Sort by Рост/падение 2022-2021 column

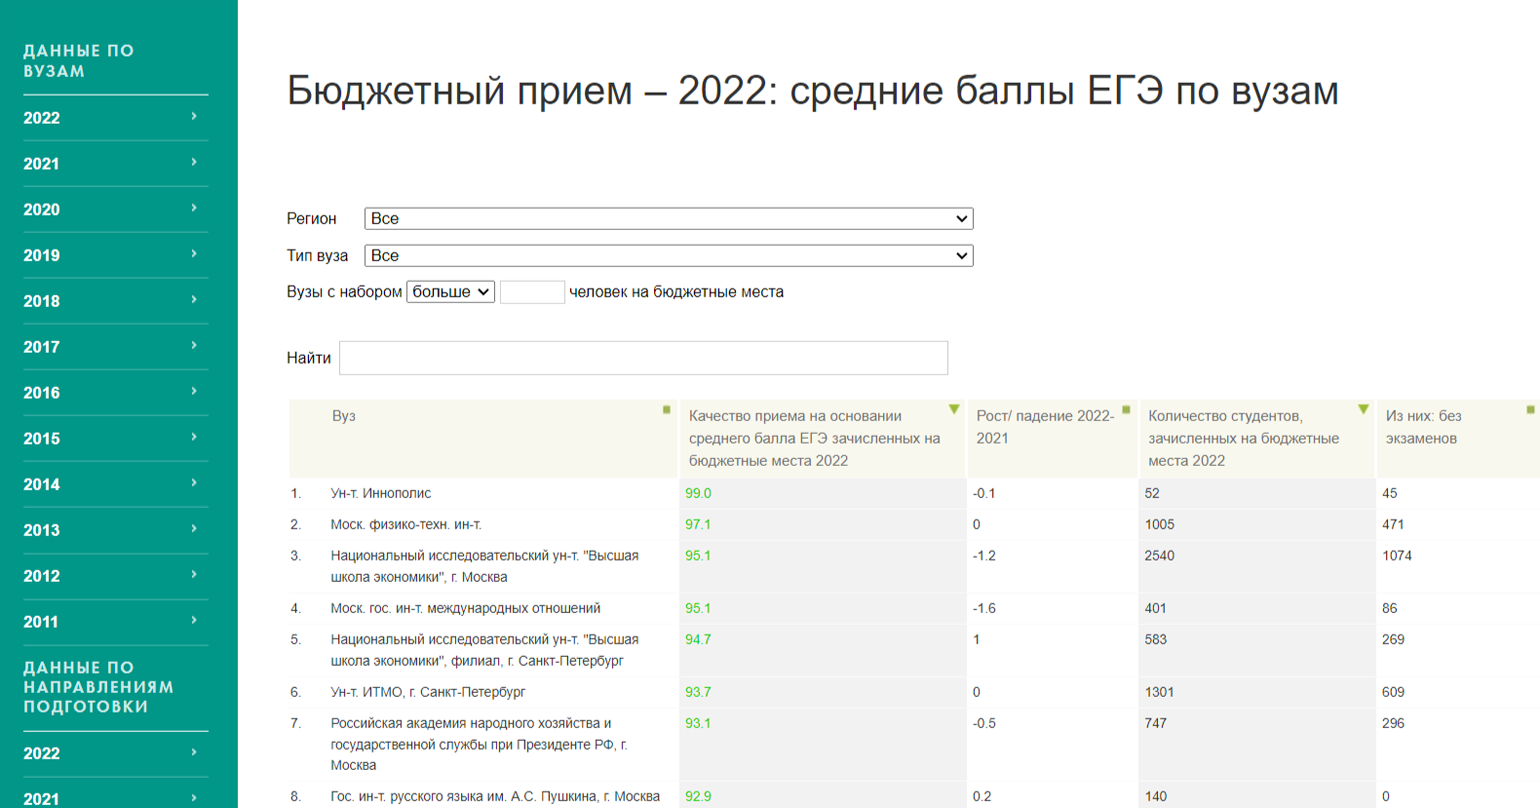click(1126, 410)
